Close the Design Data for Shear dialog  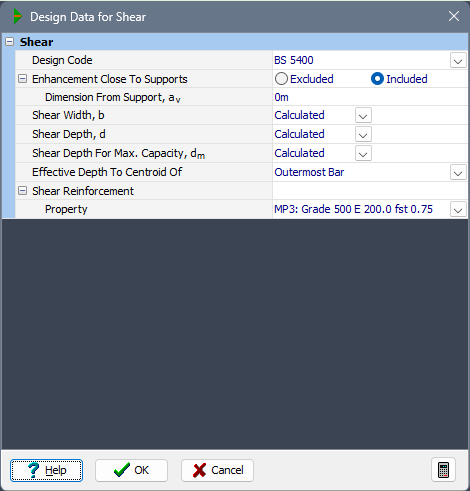click(x=454, y=16)
